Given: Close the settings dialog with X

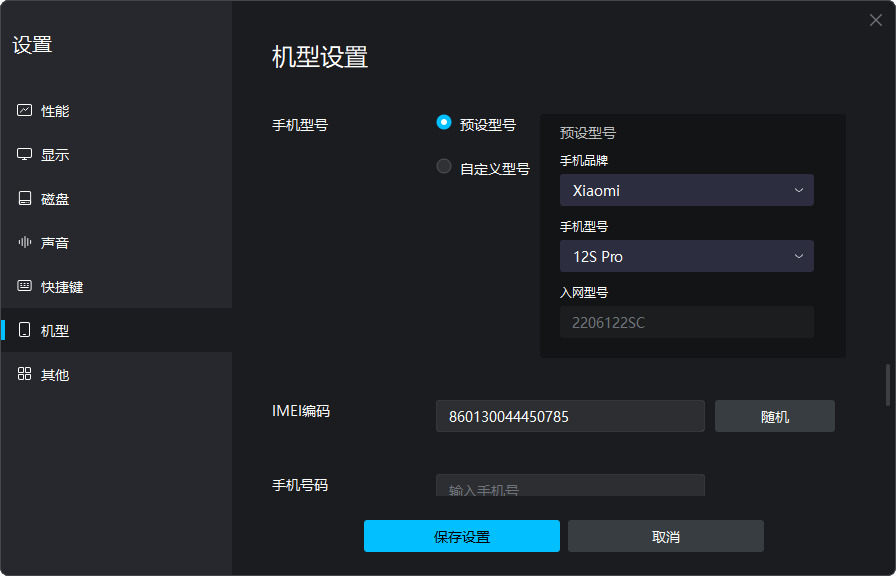Looking at the screenshot, I should pos(876,20).
